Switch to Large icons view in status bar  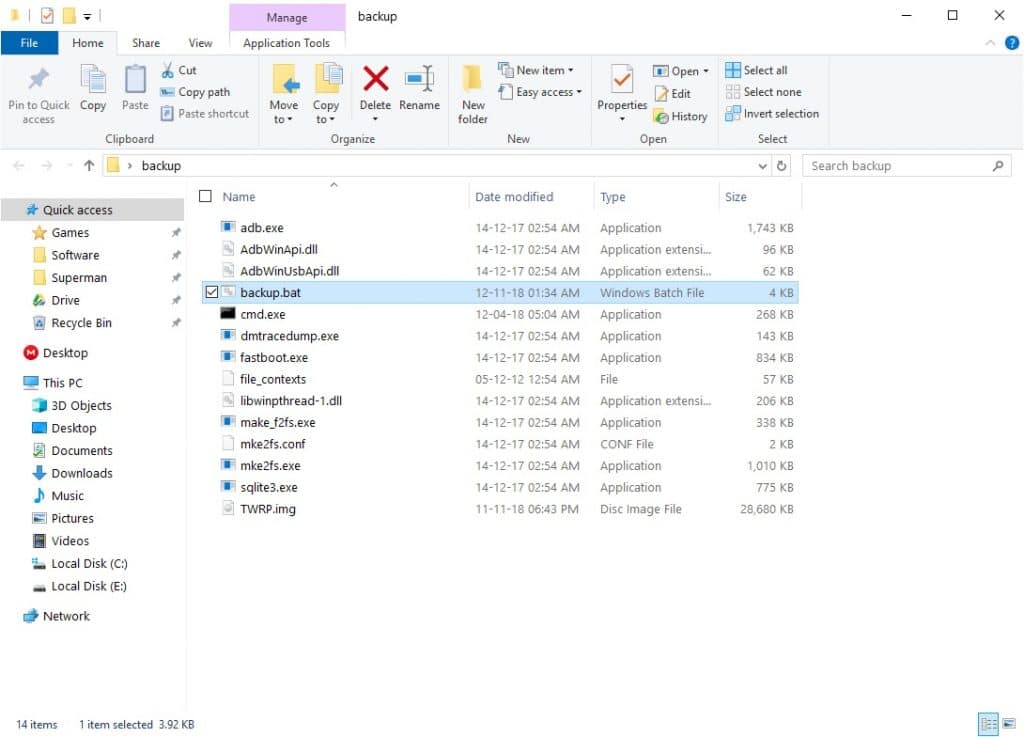click(x=1009, y=724)
